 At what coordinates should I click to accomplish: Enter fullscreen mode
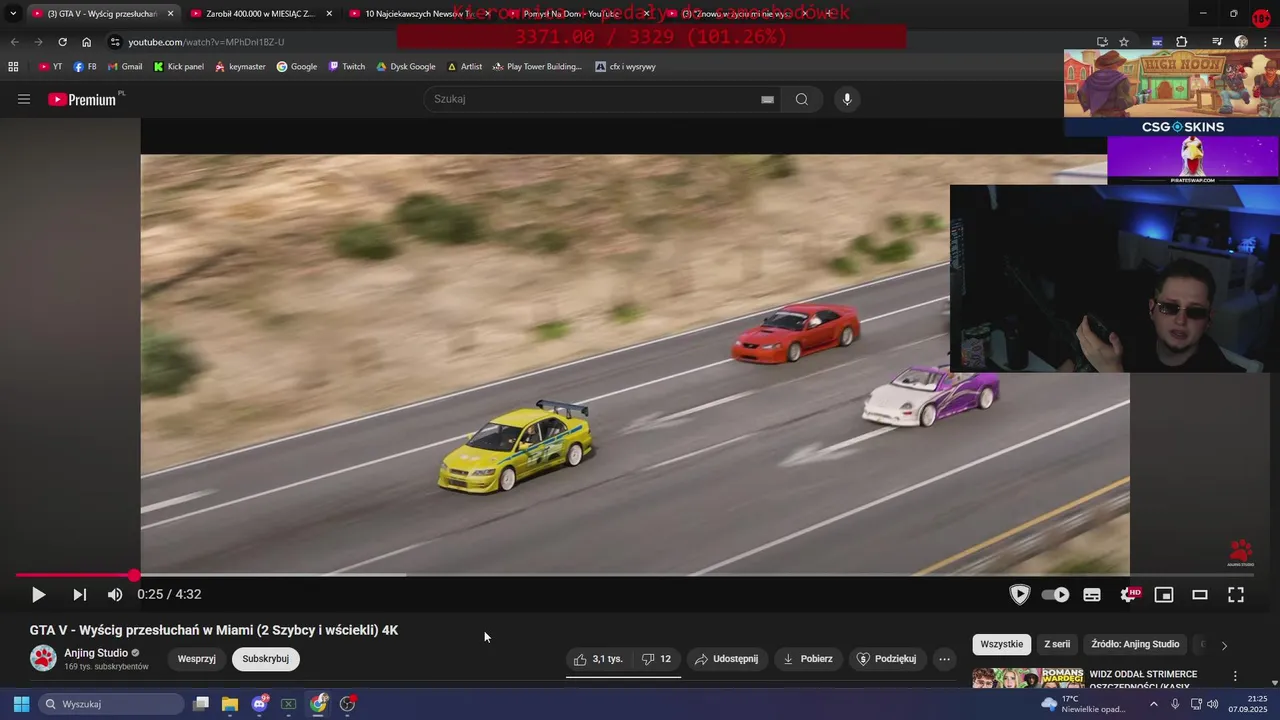click(1236, 595)
